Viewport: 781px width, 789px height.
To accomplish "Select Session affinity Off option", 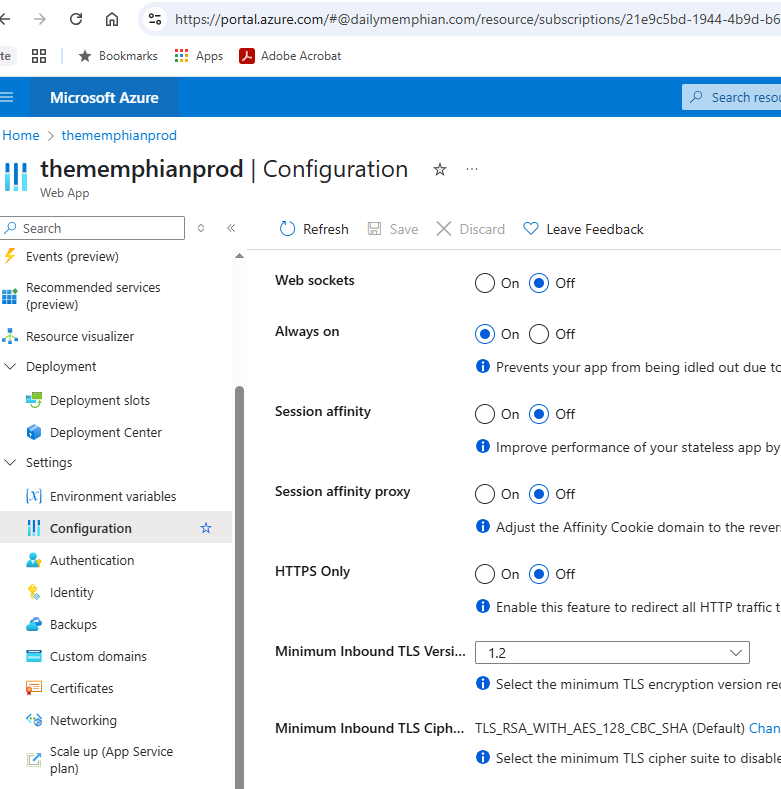I will pos(538,414).
